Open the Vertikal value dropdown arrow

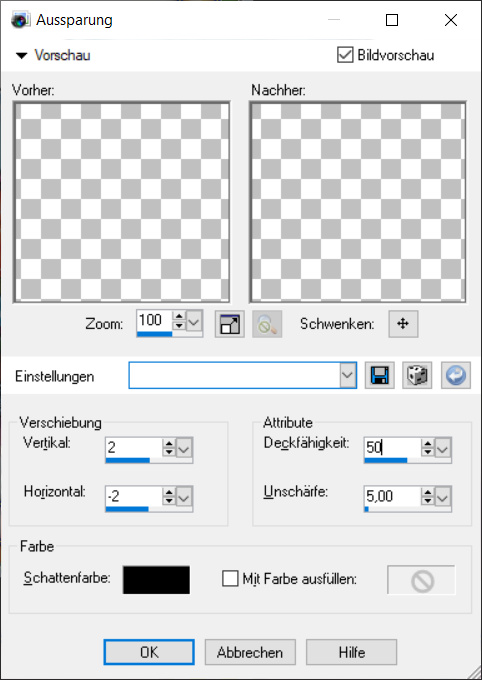184,448
